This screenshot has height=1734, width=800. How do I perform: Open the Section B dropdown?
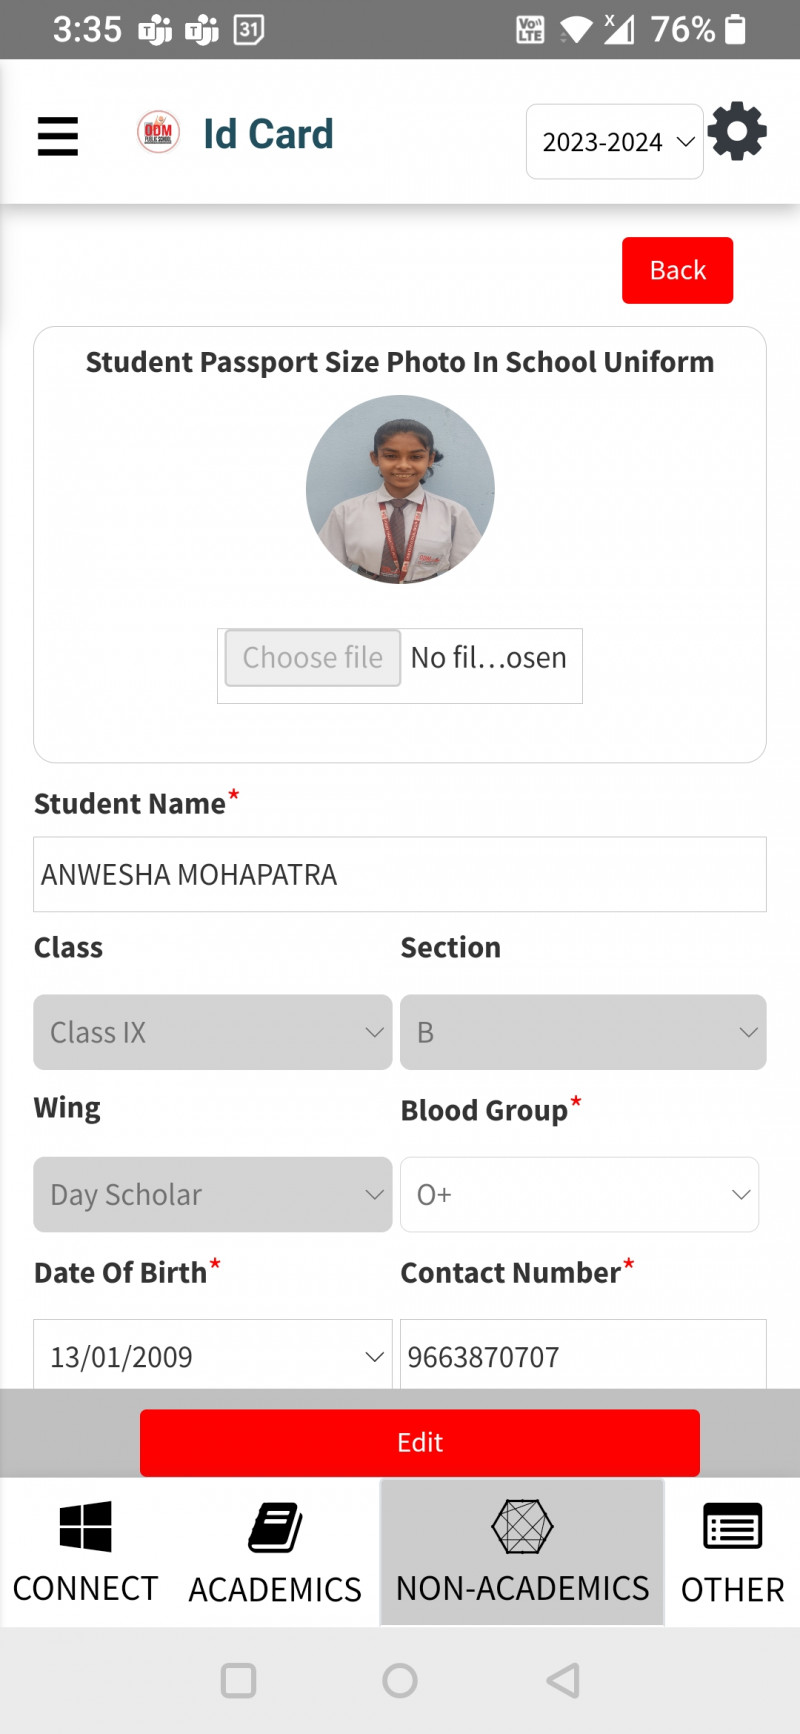[x=583, y=1032]
